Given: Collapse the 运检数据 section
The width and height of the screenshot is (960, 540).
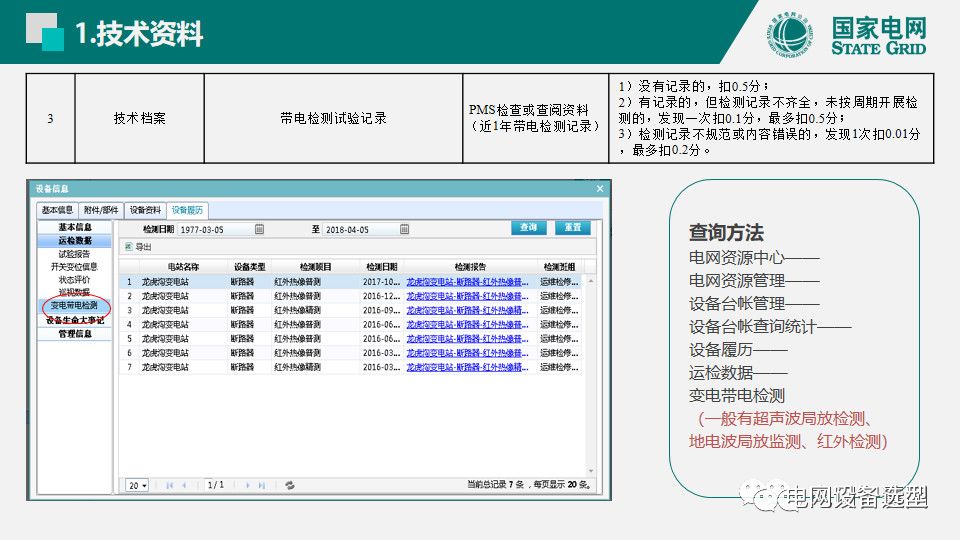Looking at the screenshot, I should tap(75, 241).
